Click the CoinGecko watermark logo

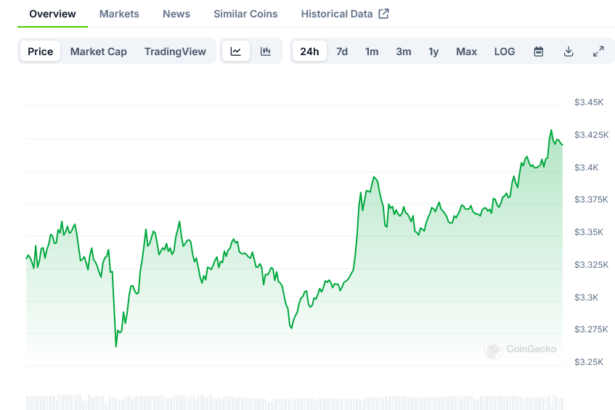[520, 349]
